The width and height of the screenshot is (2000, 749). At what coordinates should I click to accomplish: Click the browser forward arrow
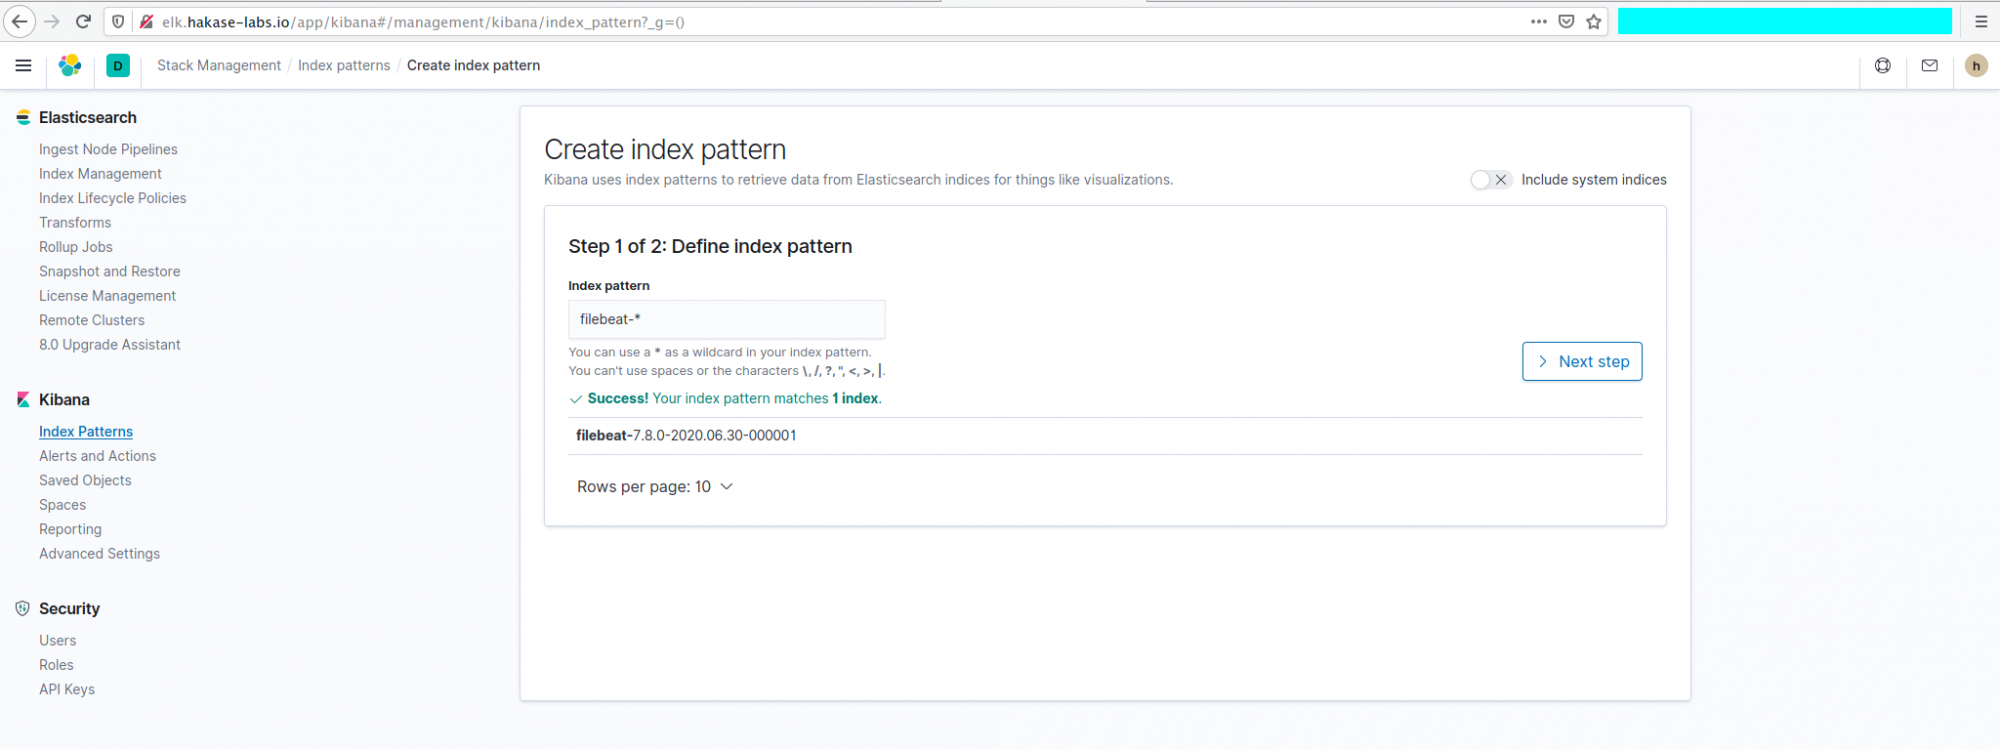(52, 22)
